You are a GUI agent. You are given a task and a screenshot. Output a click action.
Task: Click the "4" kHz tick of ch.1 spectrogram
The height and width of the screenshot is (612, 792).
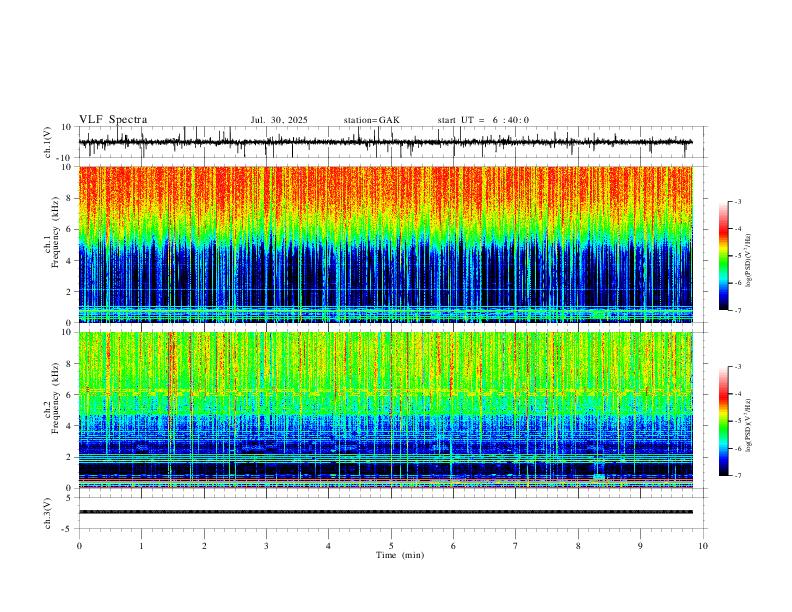point(70,261)
